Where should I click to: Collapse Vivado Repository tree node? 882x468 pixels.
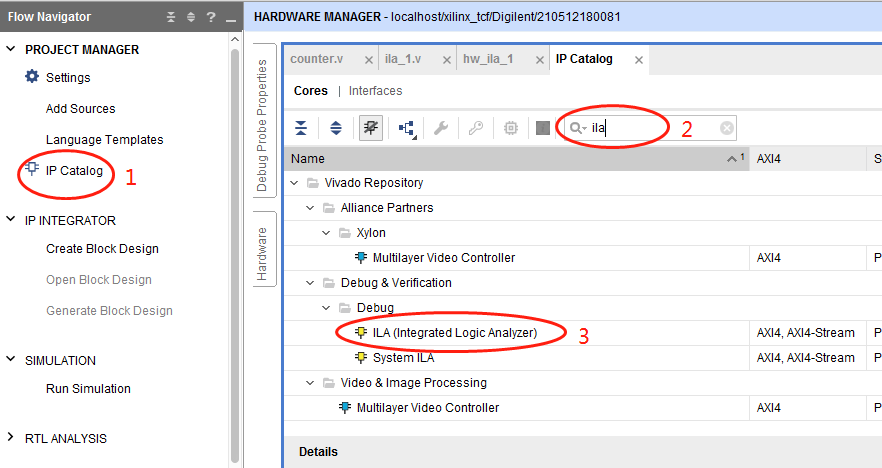[x=294, y=183]
